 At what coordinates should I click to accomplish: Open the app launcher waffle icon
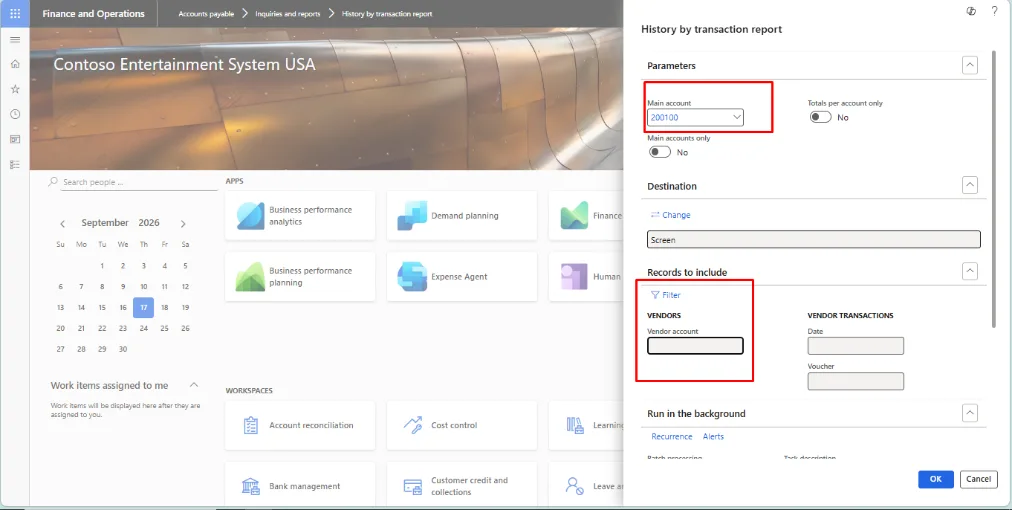click(14, 14)
